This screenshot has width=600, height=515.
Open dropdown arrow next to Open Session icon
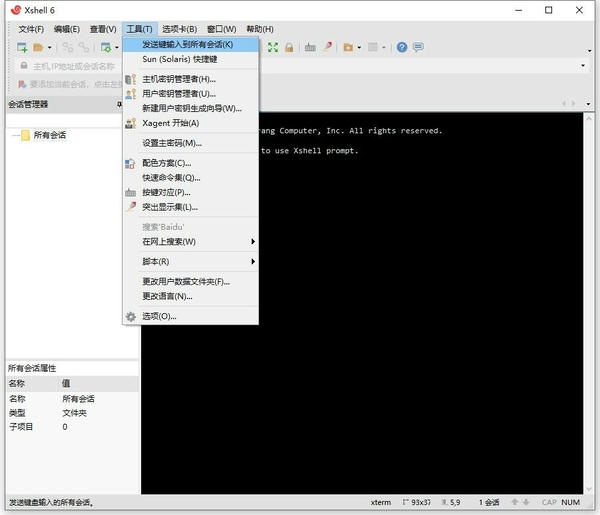[49, 48]
